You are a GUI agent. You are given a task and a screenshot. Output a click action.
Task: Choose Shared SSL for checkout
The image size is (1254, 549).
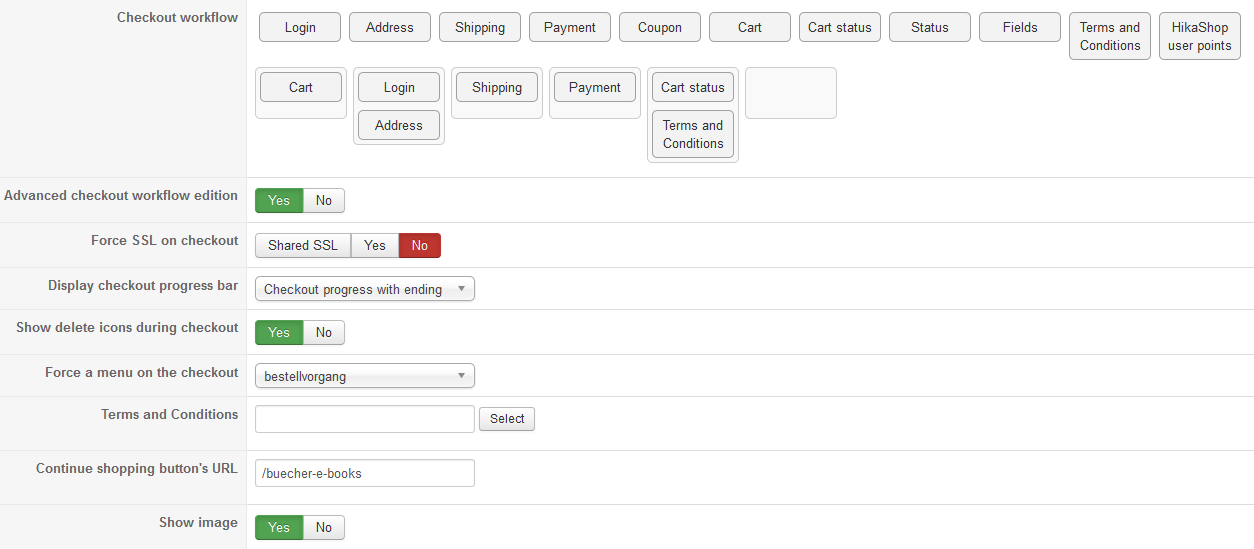coord(303,245)
